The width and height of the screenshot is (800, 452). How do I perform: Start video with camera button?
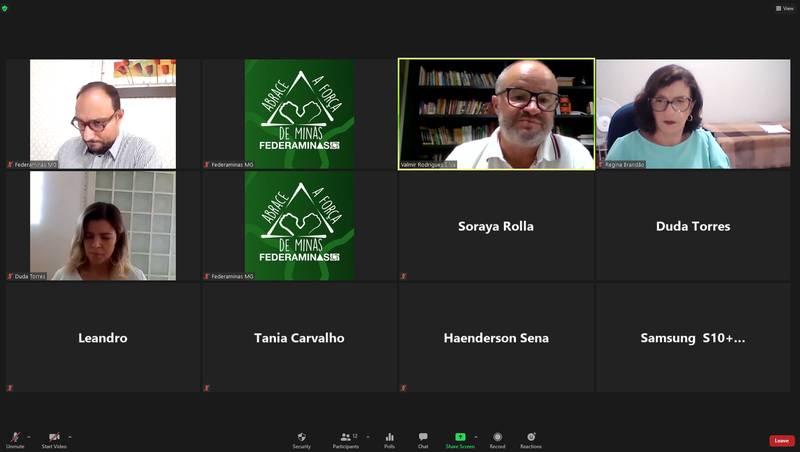point(54,438)
